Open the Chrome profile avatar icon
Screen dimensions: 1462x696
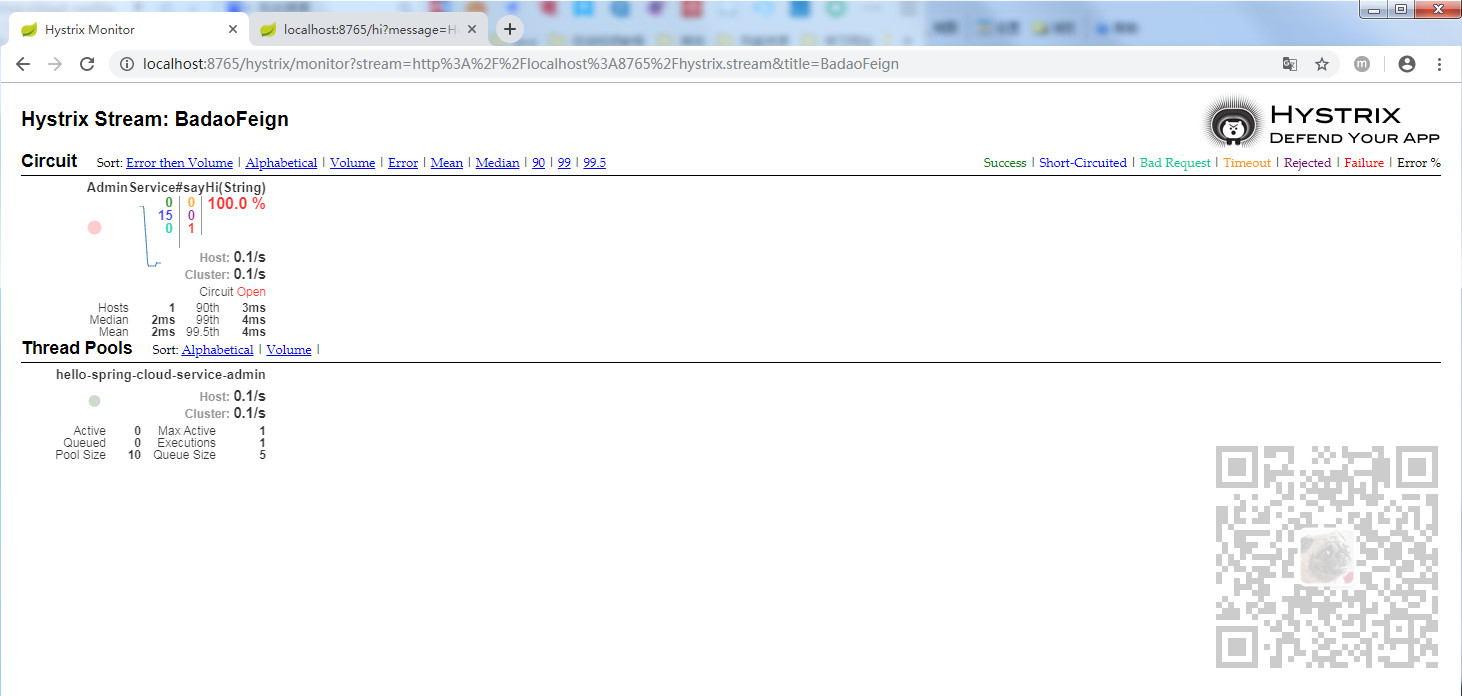tap(1407, 64)
